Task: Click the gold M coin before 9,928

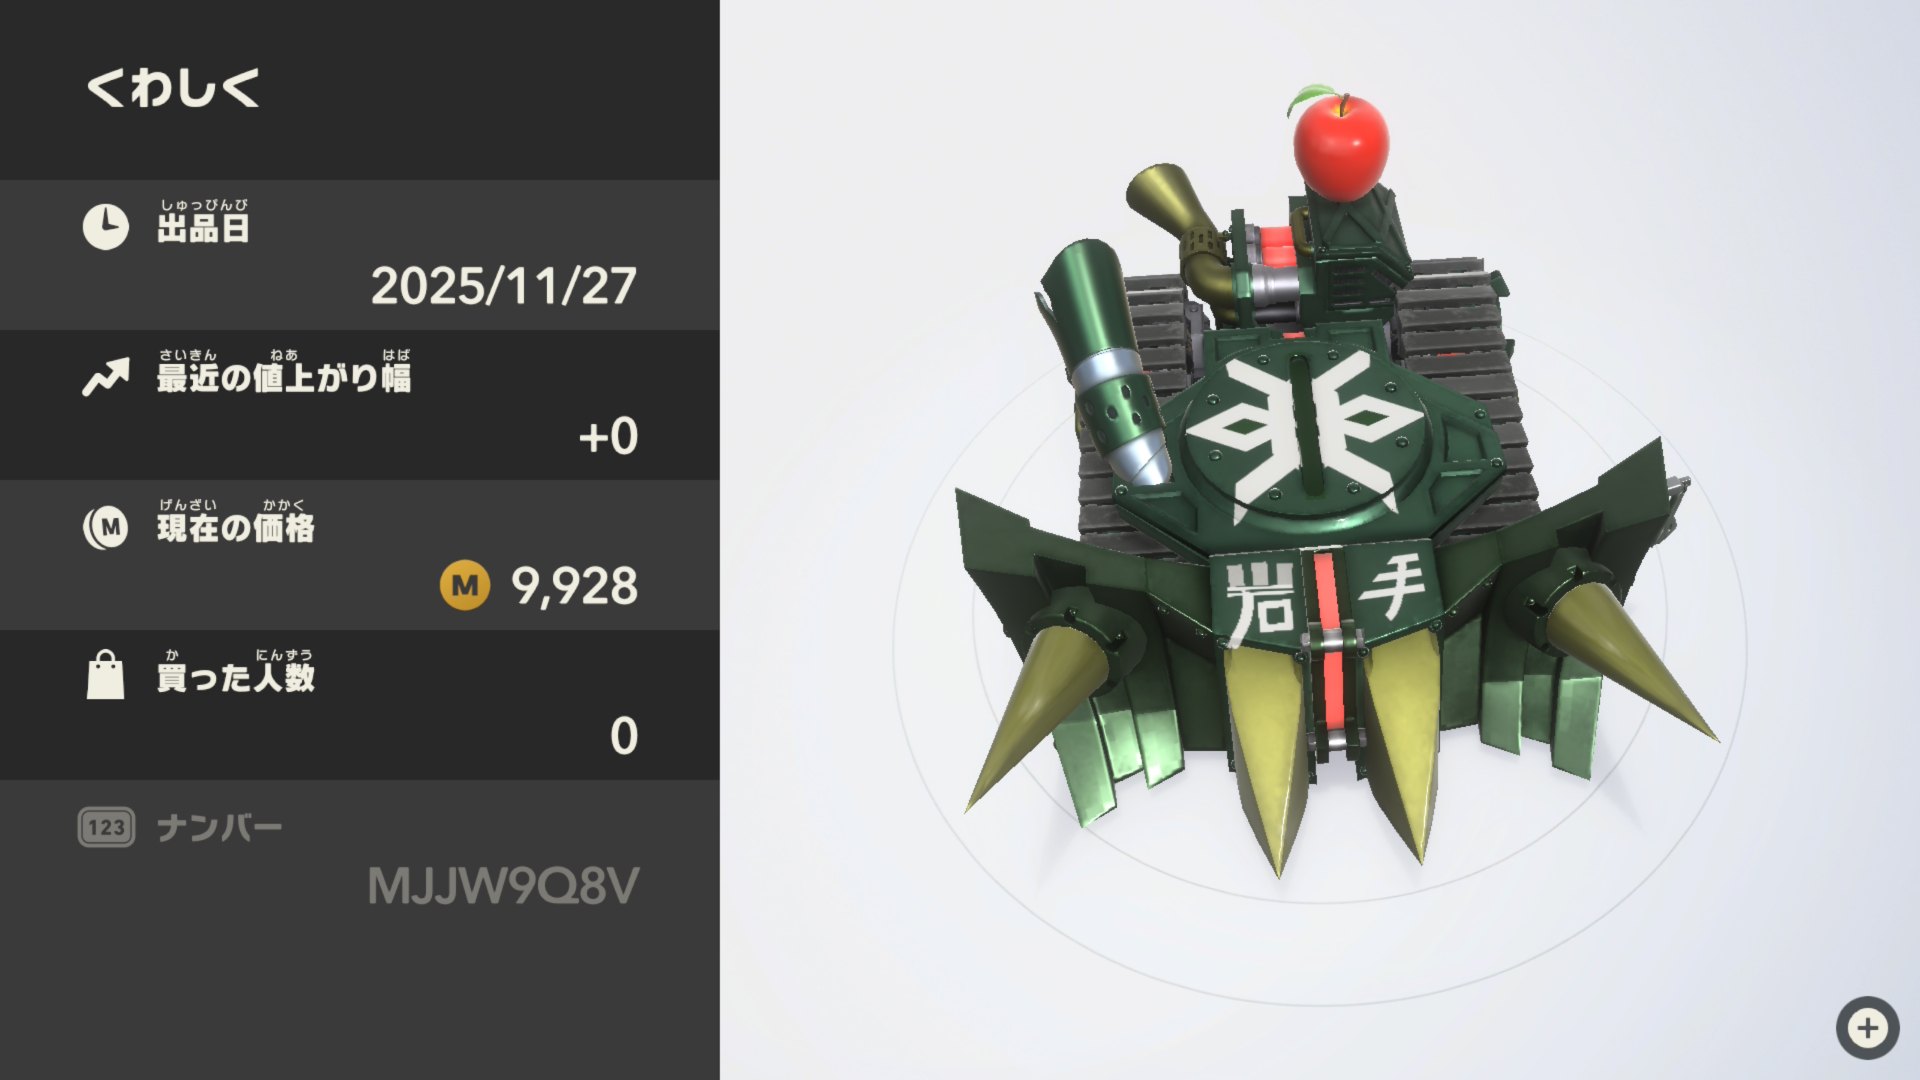Action: (465, 585)
